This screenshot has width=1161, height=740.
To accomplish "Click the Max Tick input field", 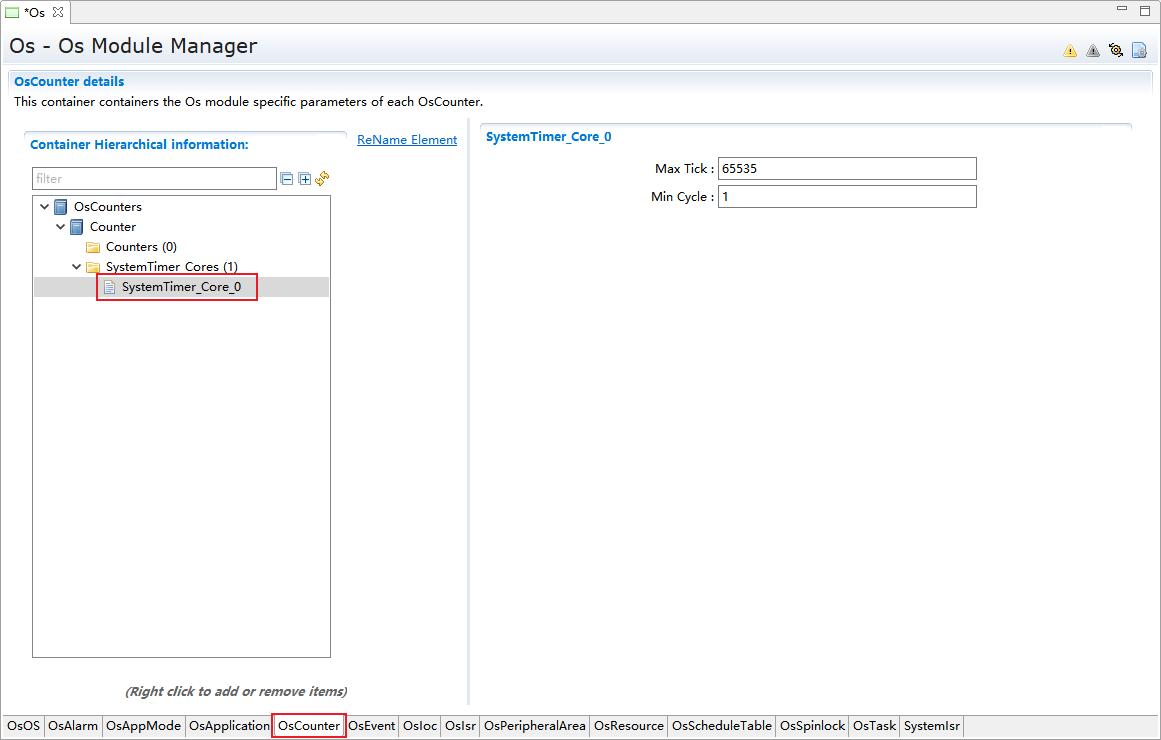I will [x=846, y=169].
